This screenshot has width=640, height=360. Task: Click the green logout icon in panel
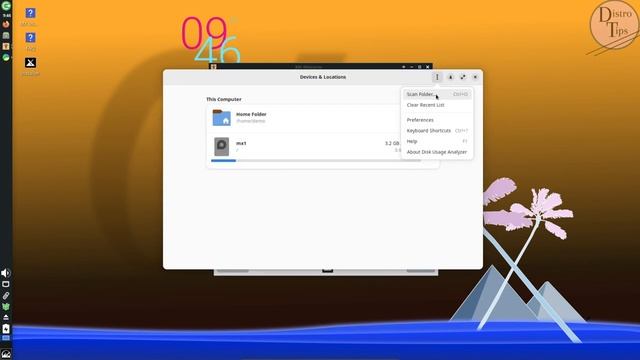coord(6,6)
